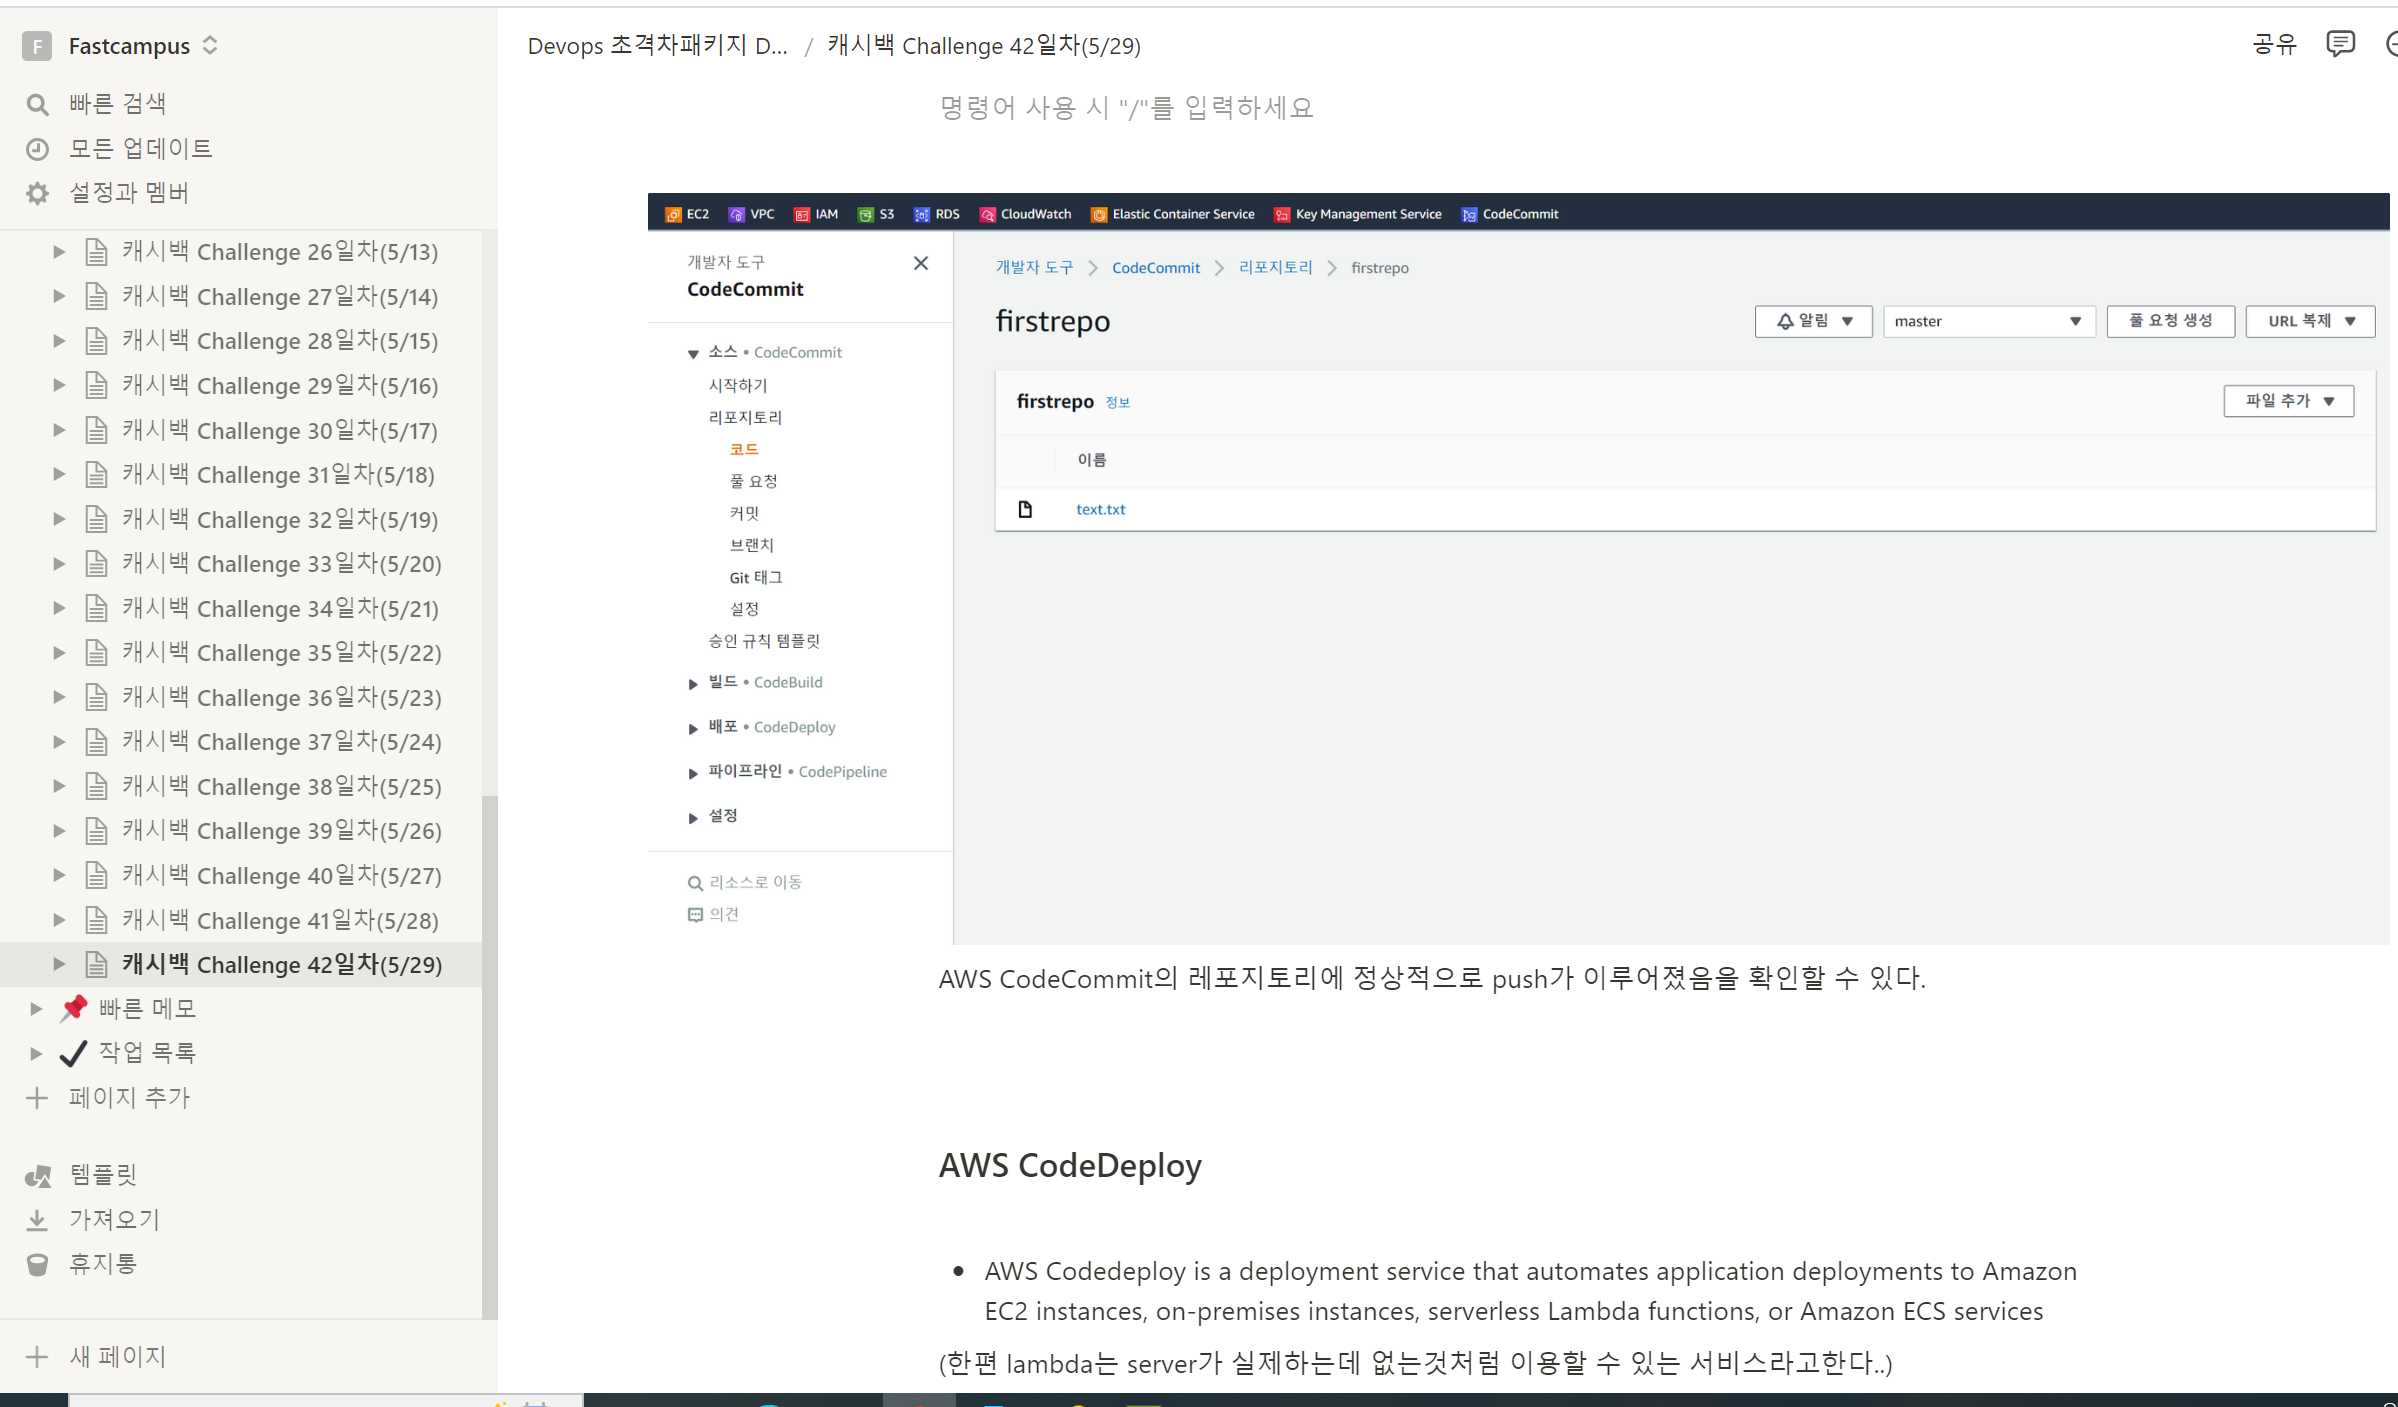Viewport: 2398px width, 1407px height.
Task: Click the import download icon
Action: [x=37, y=1220]
